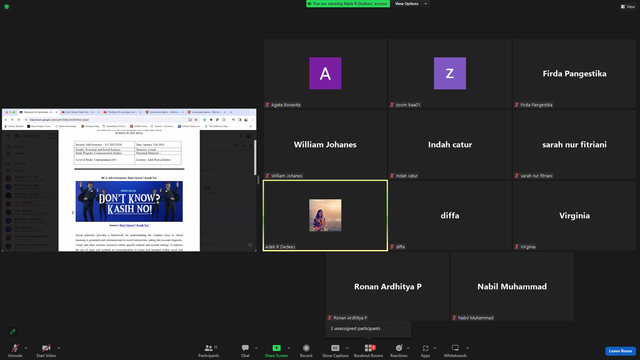The image size is (640, 360).
Task: Expand chat options caret beside Chat
Action: [x=256, y=348]
